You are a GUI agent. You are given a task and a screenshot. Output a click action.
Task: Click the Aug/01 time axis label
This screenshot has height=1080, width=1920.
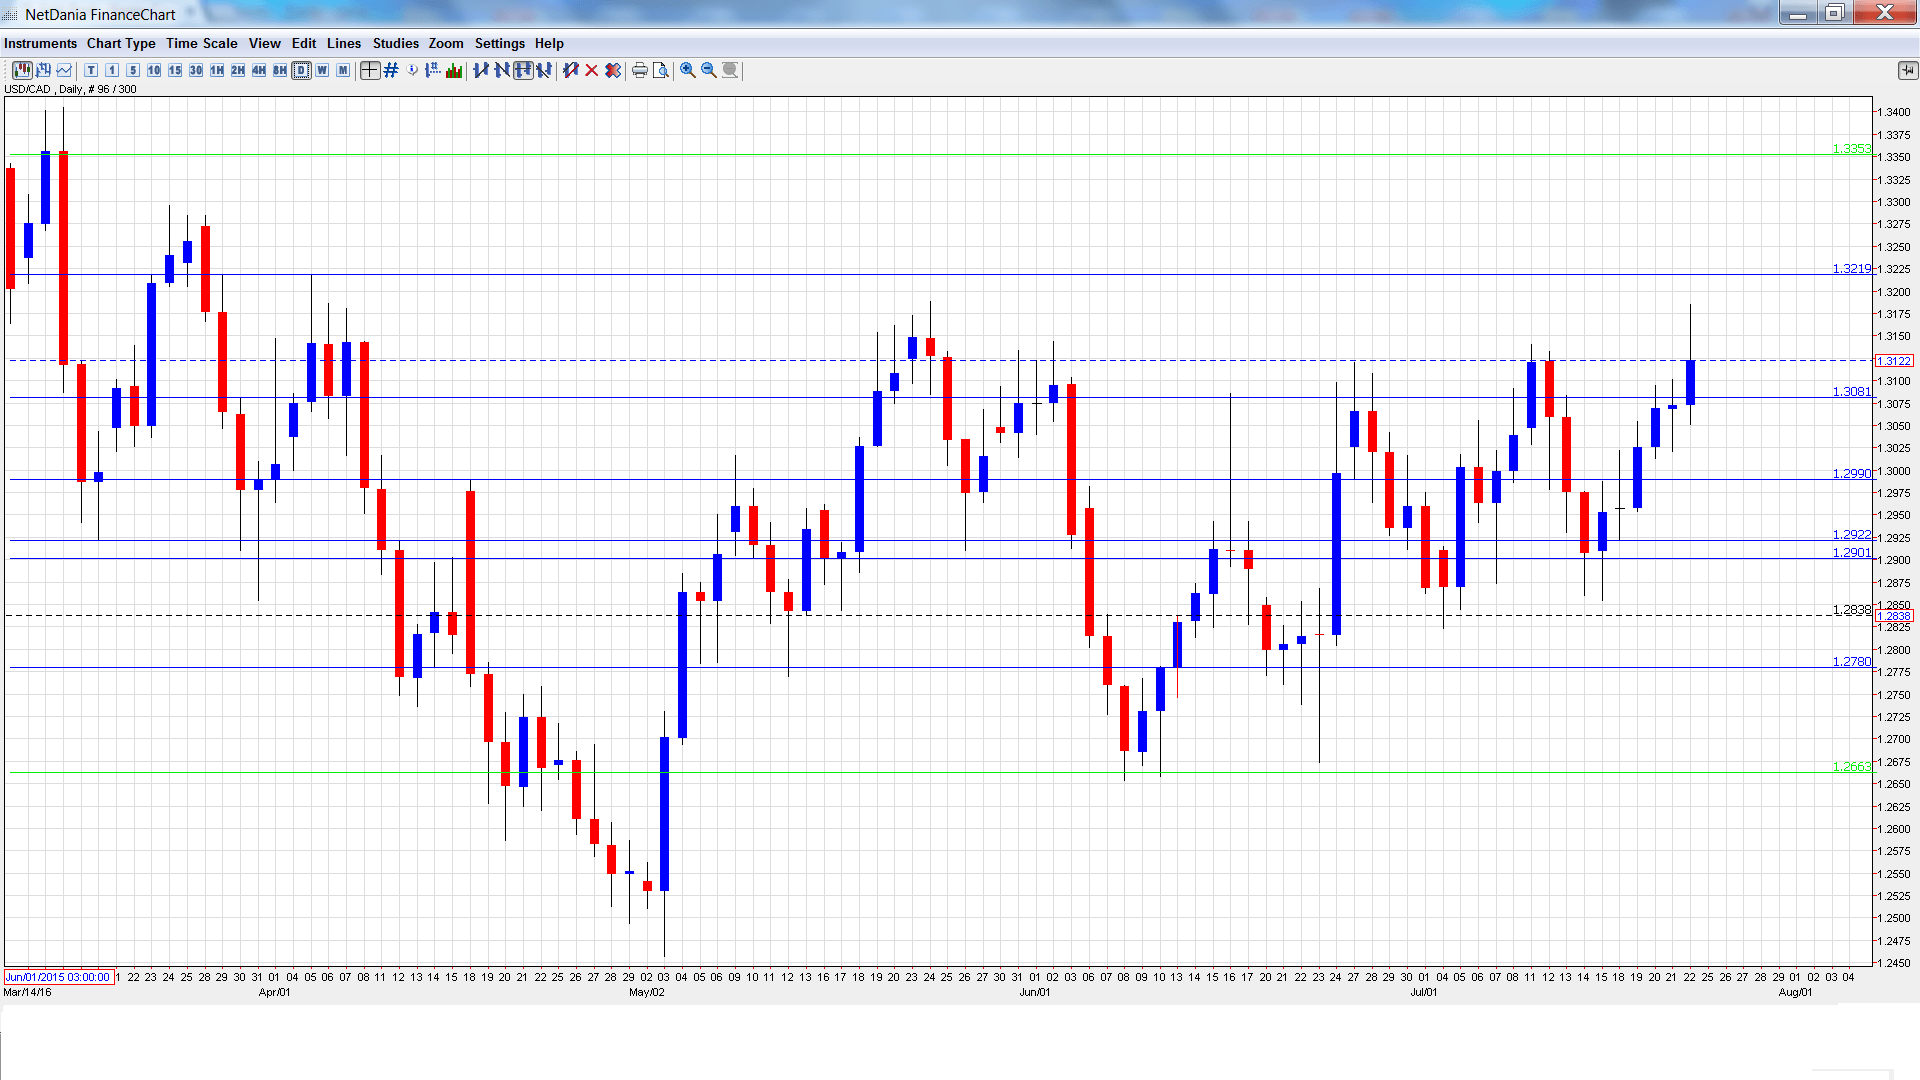point(1795,992)
